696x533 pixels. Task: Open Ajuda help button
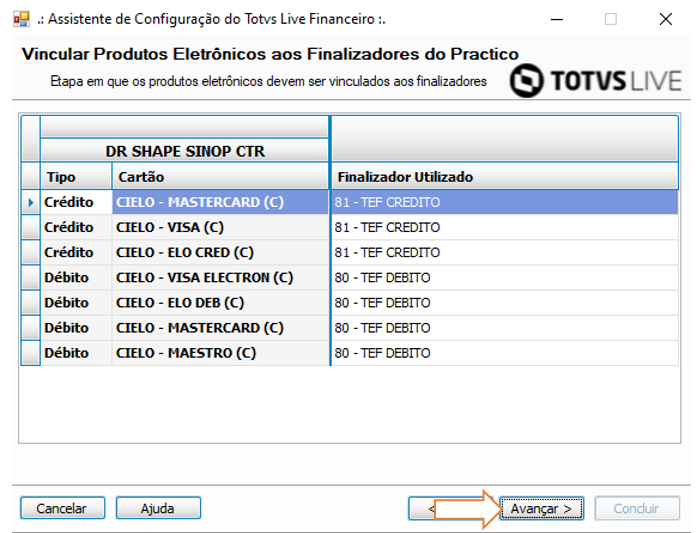158,508
